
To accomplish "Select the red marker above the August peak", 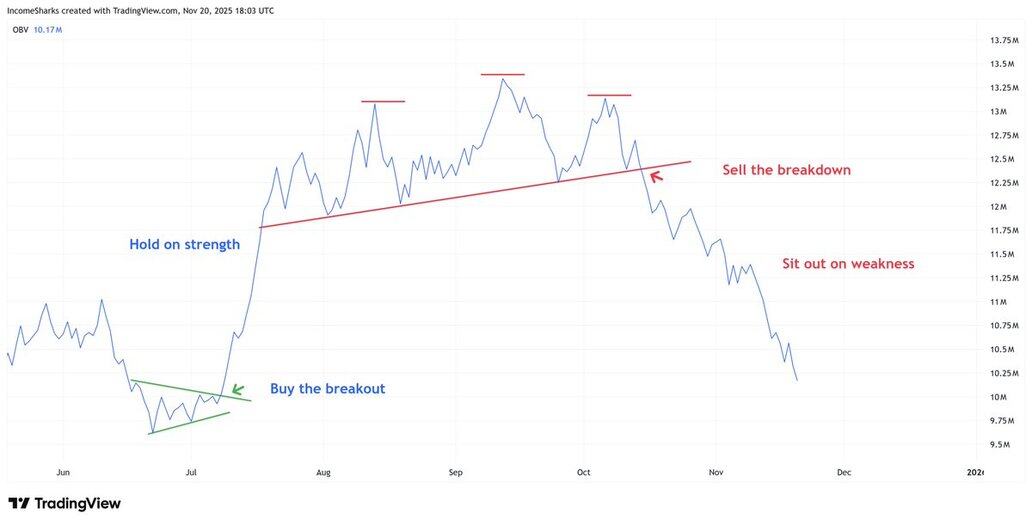I will [383, 101].
